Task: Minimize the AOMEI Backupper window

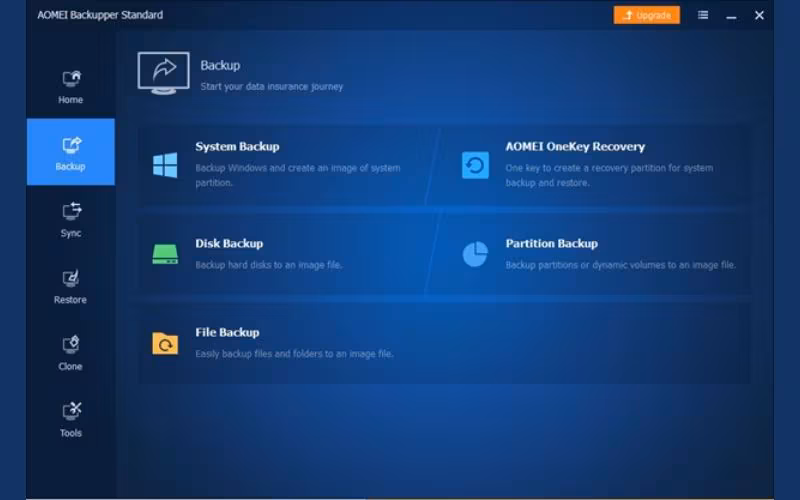Action: [731, 16]
